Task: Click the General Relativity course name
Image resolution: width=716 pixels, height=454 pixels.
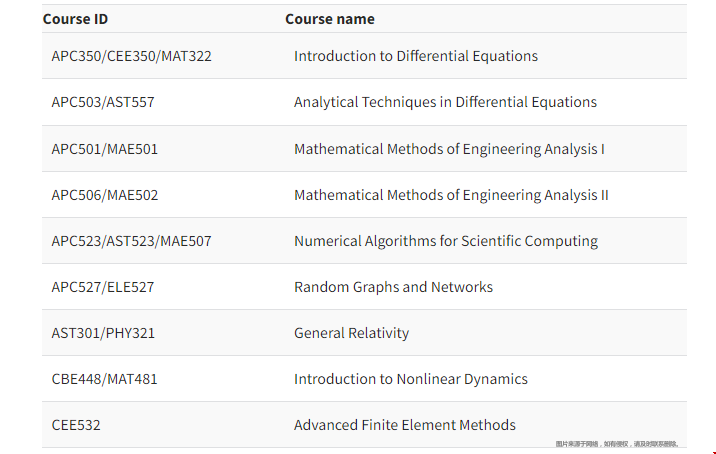Action: point(352,333)
